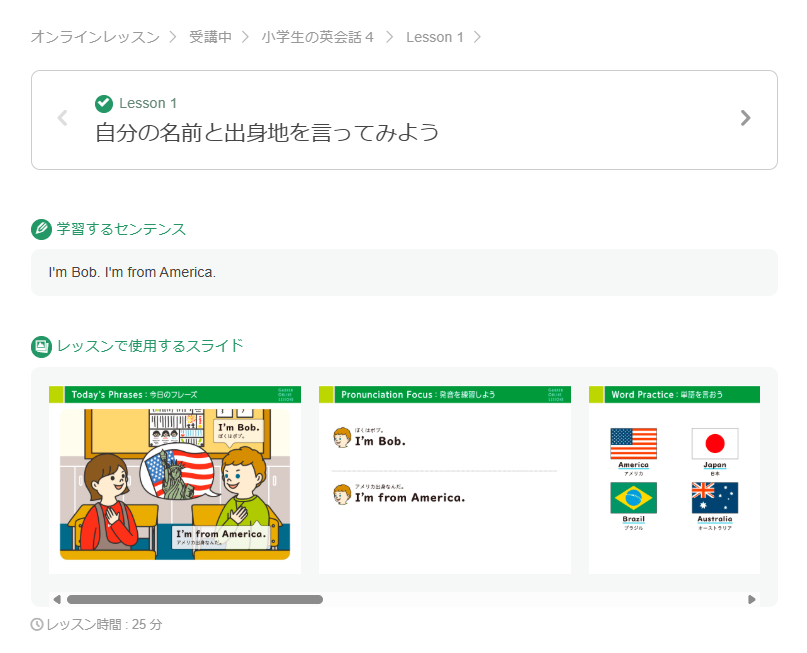
Task: Click the horizontal slide scrollbar thumb
Action: pos(195,600)
